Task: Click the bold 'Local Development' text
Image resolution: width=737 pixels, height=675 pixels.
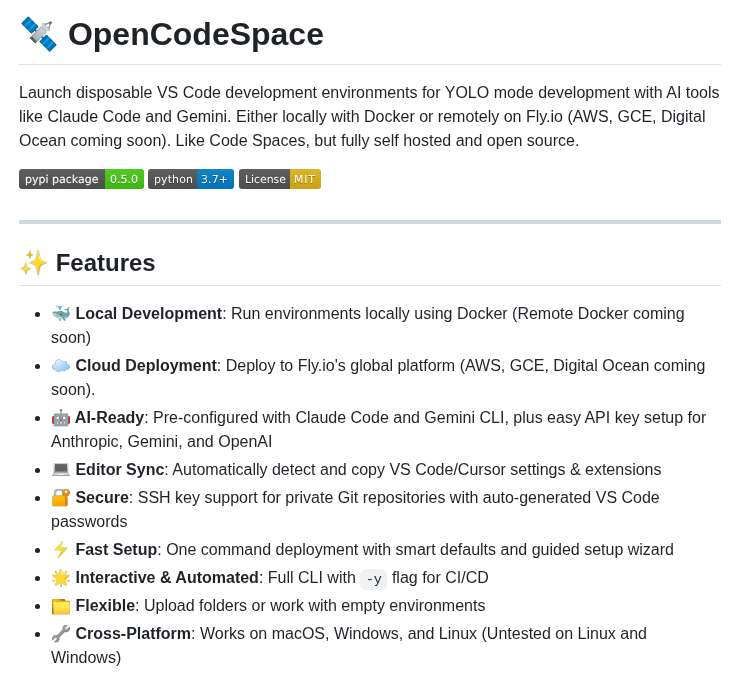Action: point(149,313)
